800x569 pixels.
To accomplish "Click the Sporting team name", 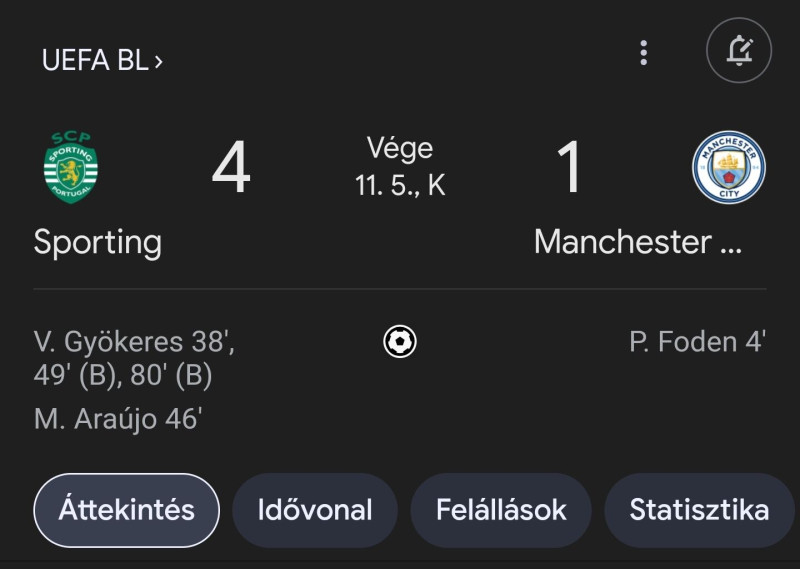I will pos(98,242).
